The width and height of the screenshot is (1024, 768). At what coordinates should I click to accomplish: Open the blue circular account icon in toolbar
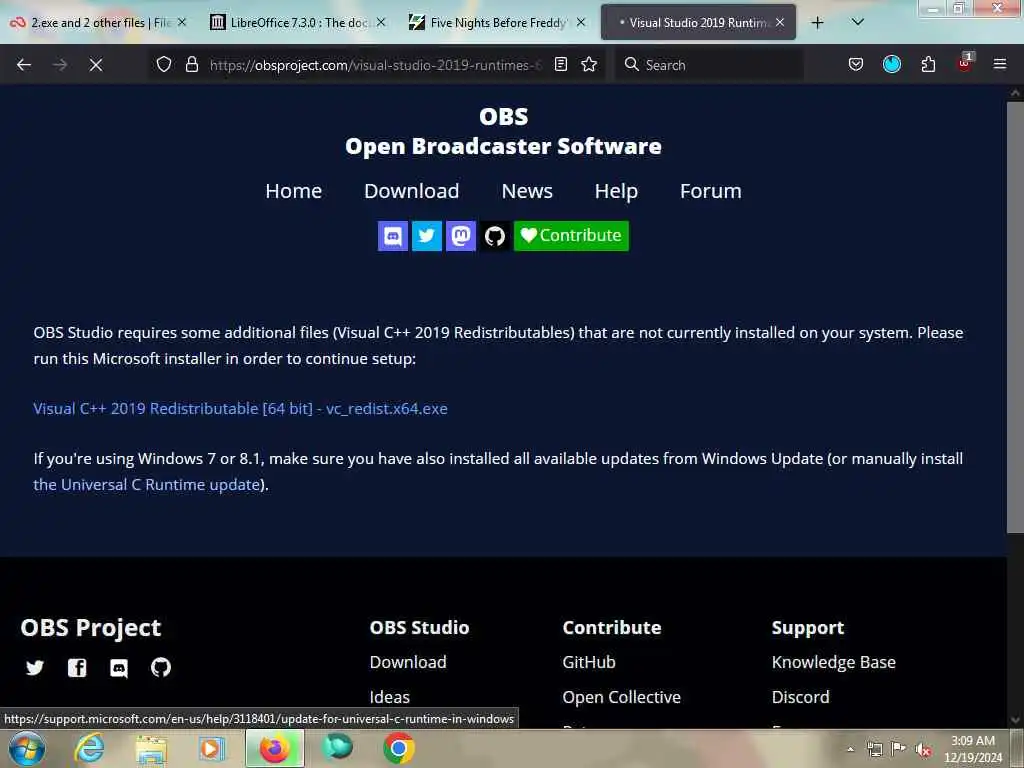891,64
